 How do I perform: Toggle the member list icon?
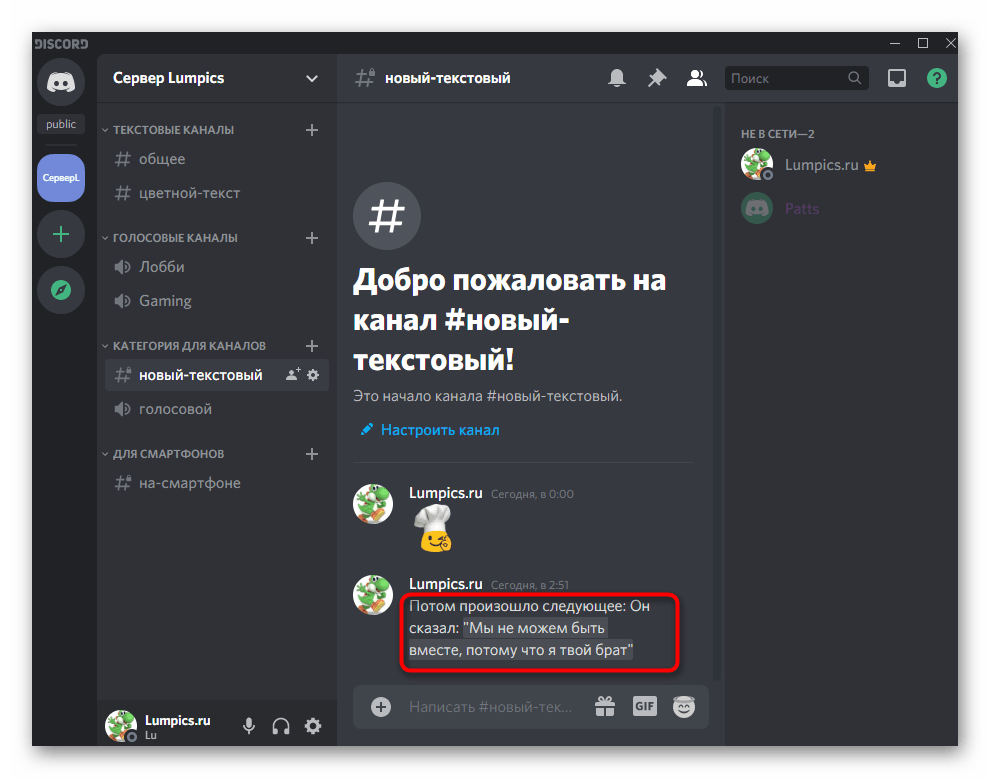[696, 78]
